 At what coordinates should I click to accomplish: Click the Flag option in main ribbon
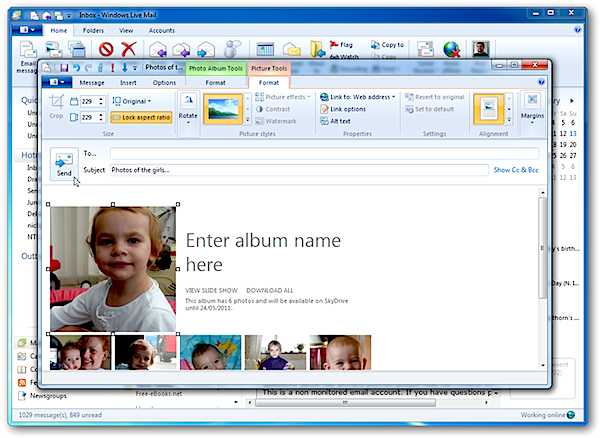coord(341,45)
